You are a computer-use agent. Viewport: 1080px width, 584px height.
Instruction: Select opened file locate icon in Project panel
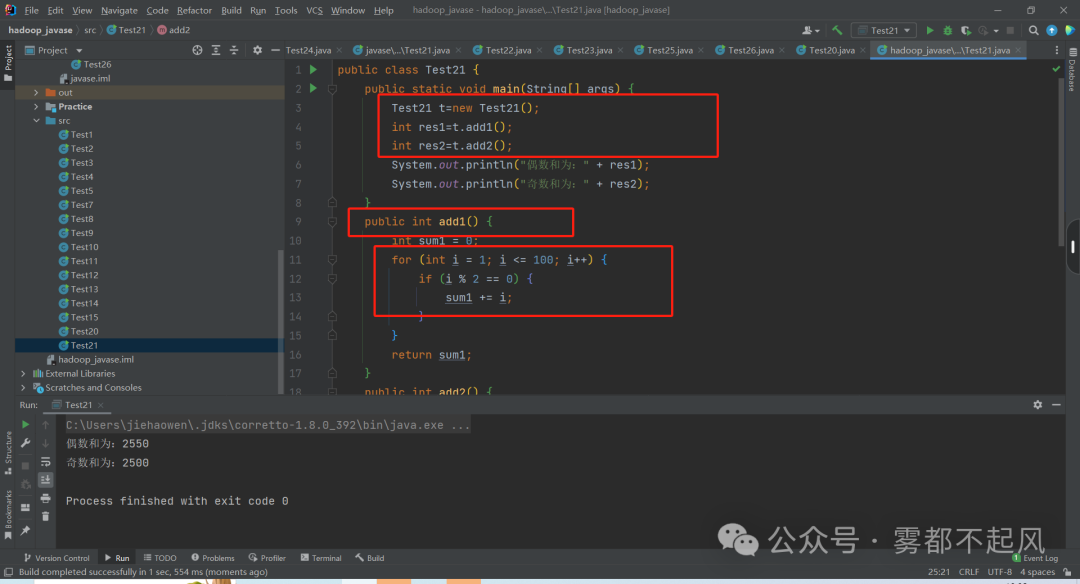(198, 50)
